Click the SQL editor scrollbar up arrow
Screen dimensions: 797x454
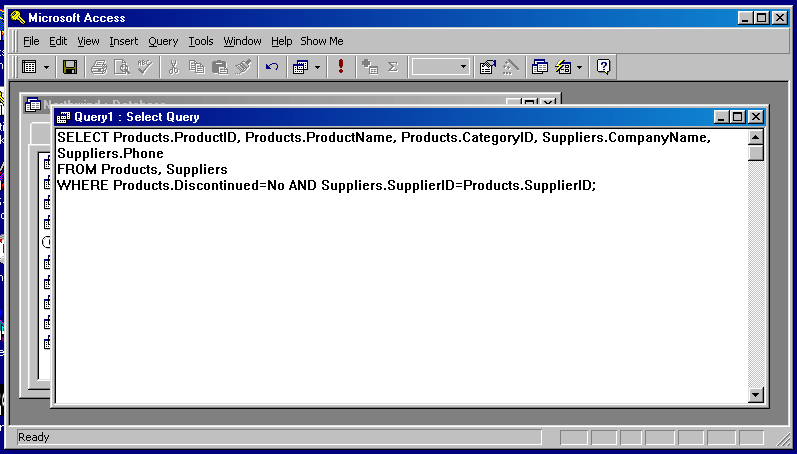tap(756, 137)
